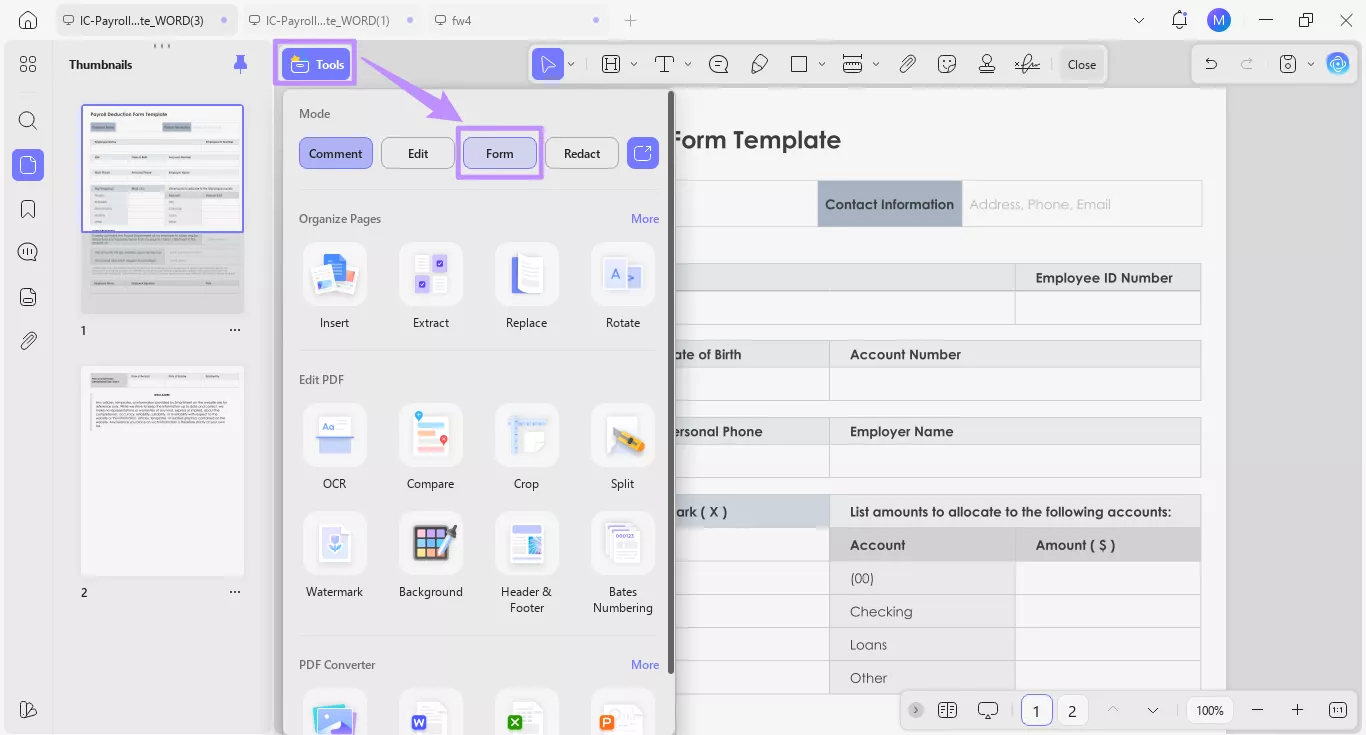Click the Close button in the toolbar
This screenshot has height=735, width=1366.
tap(1082, 63)
